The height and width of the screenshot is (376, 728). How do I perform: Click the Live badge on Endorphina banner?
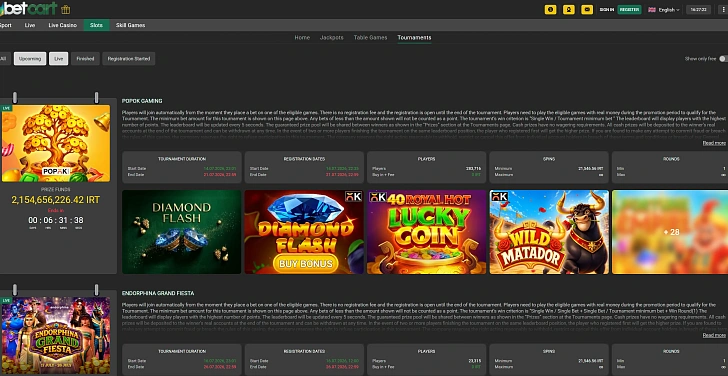point(6,301)
